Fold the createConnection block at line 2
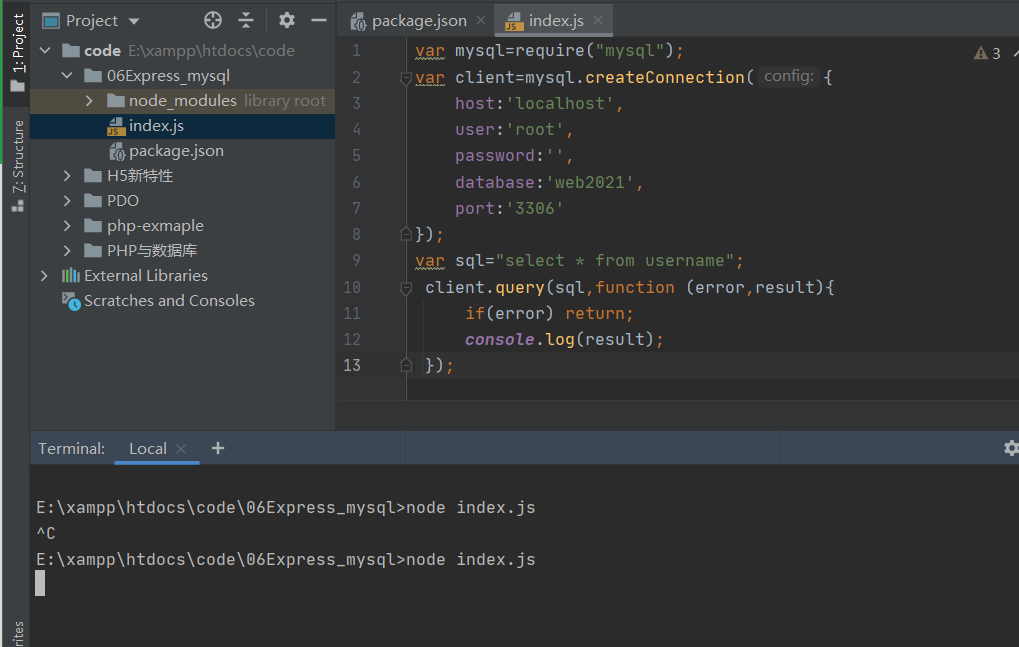 pyautogui.click(x=406, y=79)
